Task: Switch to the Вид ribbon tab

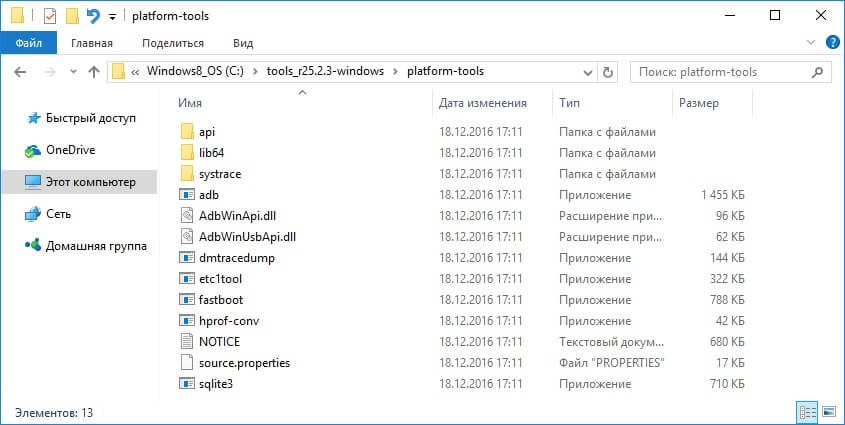Action: coord(243,43)
